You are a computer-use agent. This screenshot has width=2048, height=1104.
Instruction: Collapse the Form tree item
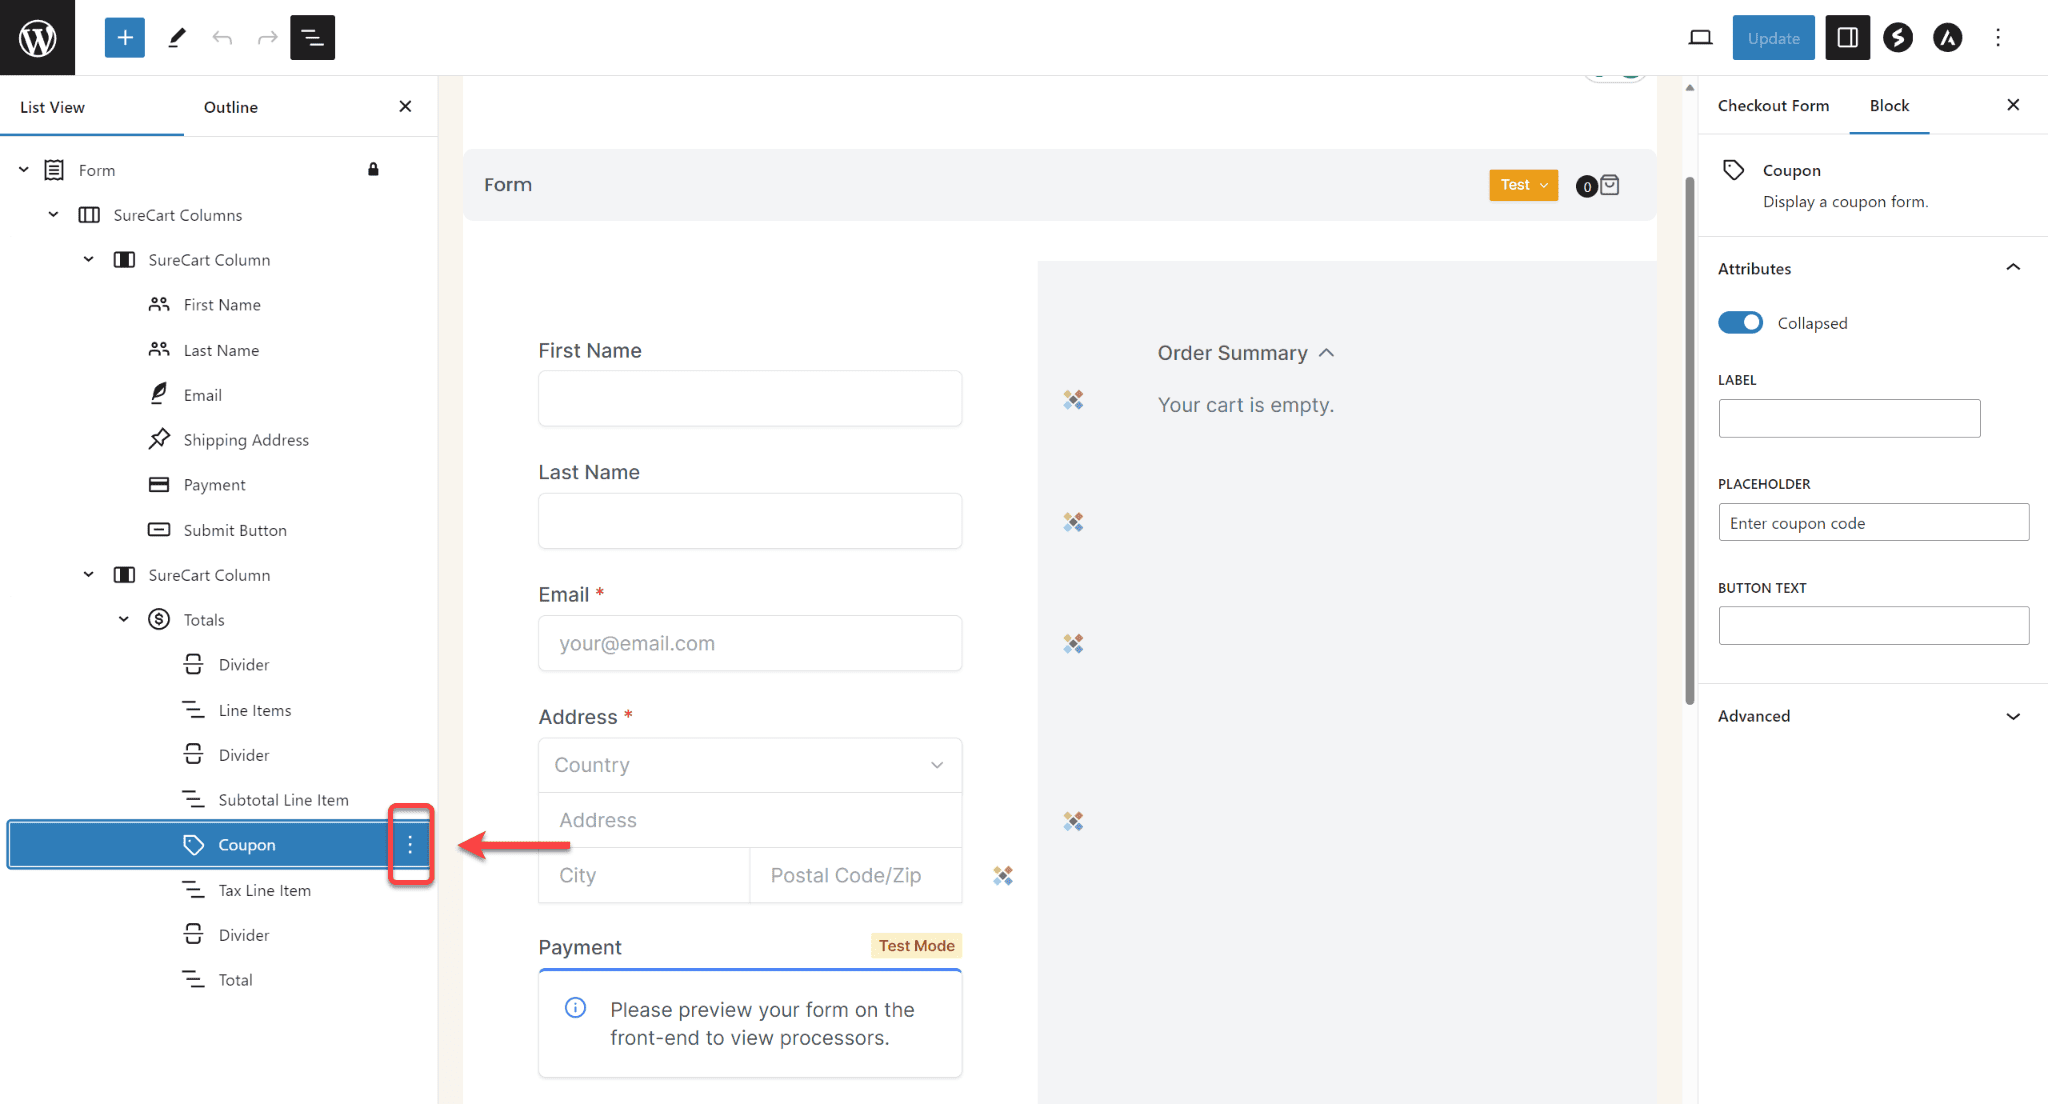coord(23,170)
